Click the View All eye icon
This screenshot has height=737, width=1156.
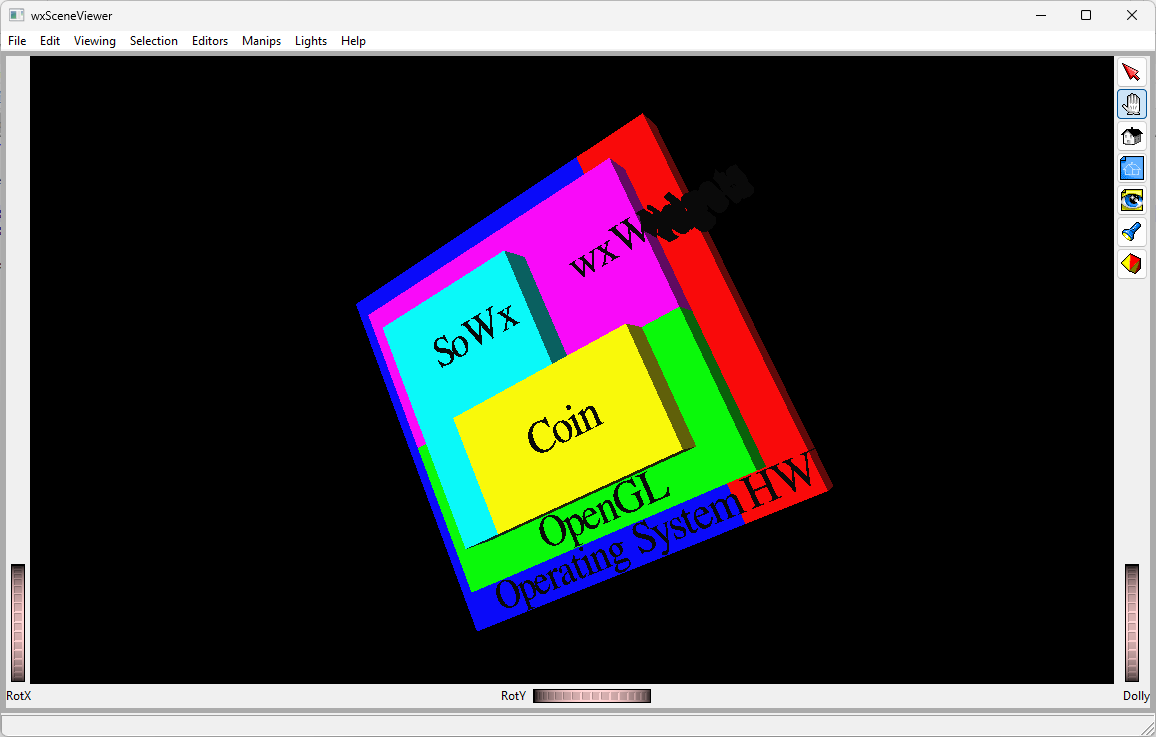point(1132,200)
